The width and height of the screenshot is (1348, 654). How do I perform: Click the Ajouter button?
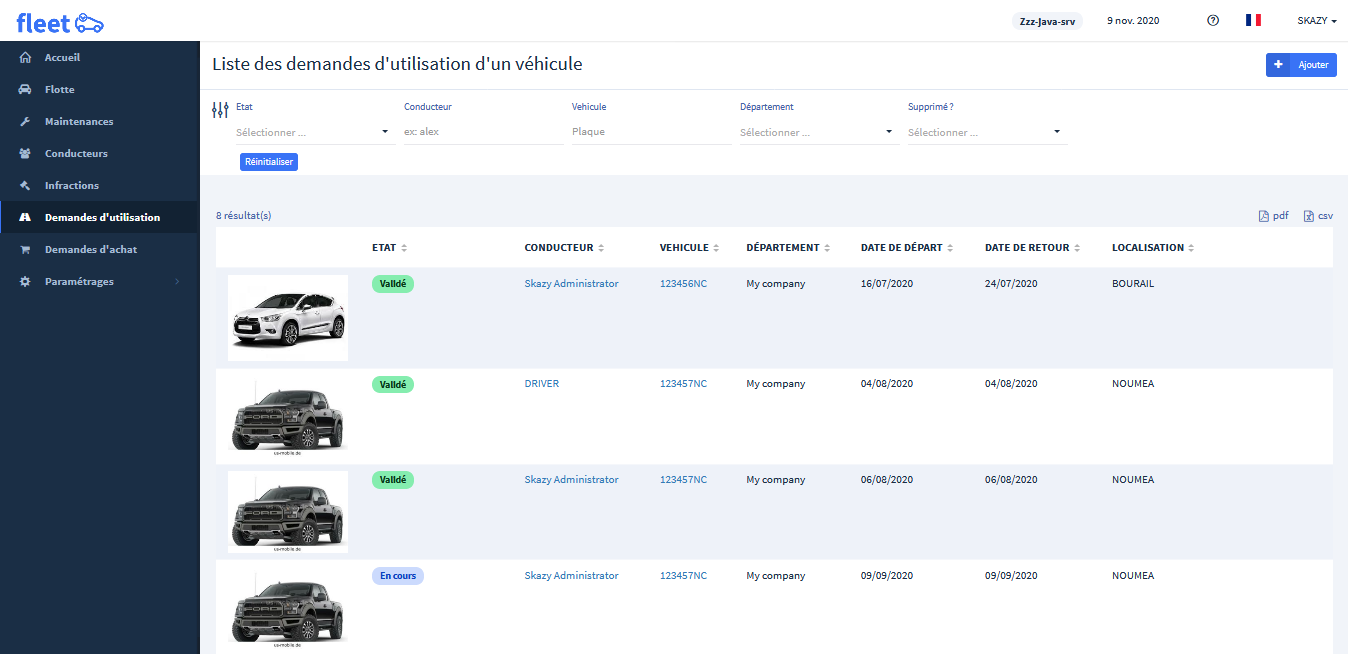tap(1301, 64)
